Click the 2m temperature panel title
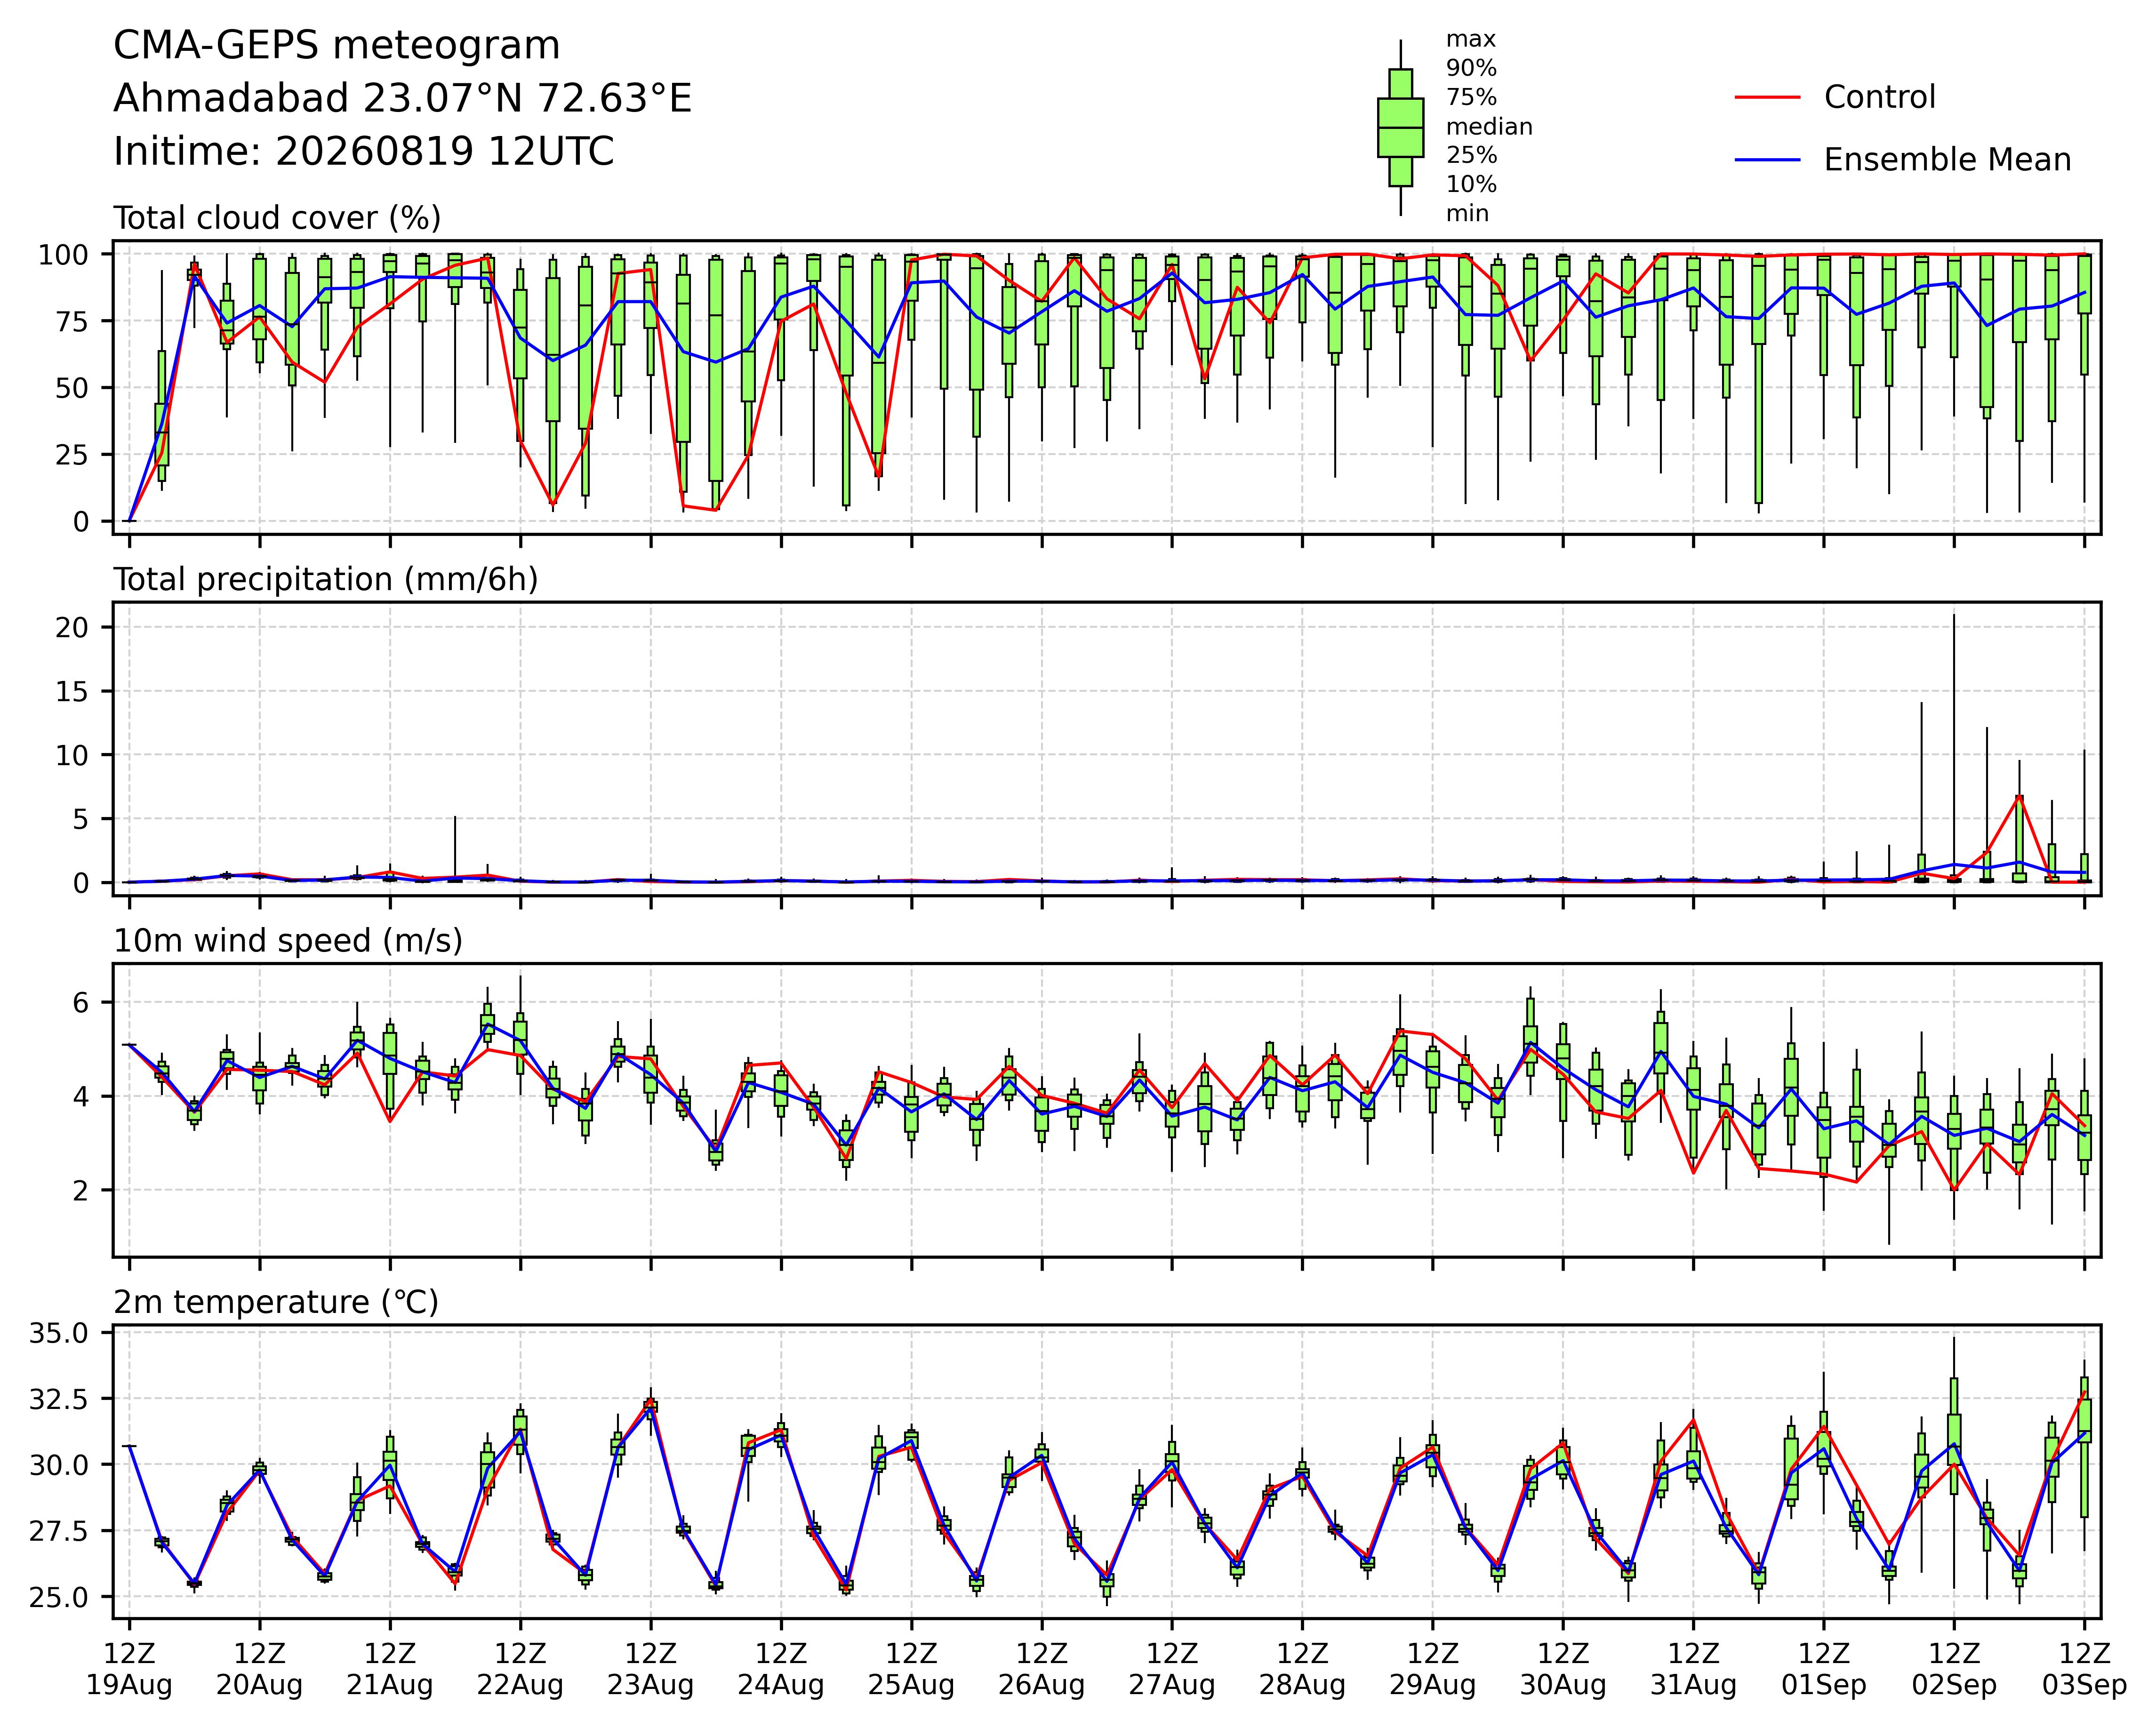 point(276,1302)
